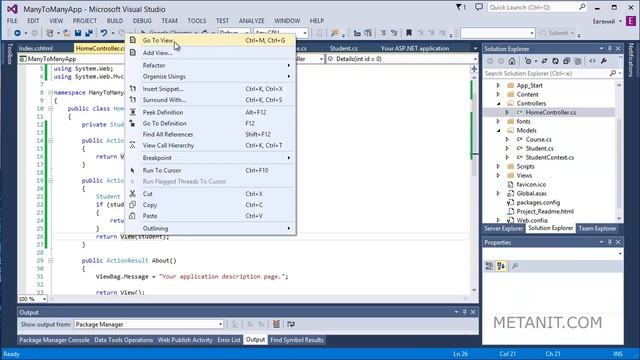640x360 pixels.
Task: Toggle auto-hide pin on the Output panel
Action: (464, 312)
